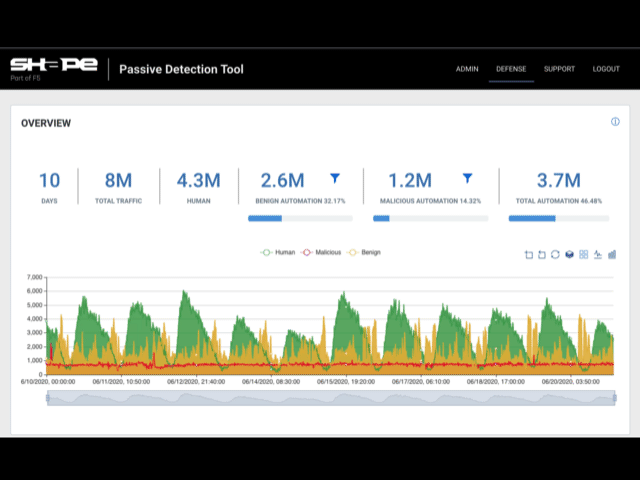Click the zoom area select icon
This screenshot has width=640, height=480.
click(529, 254)
